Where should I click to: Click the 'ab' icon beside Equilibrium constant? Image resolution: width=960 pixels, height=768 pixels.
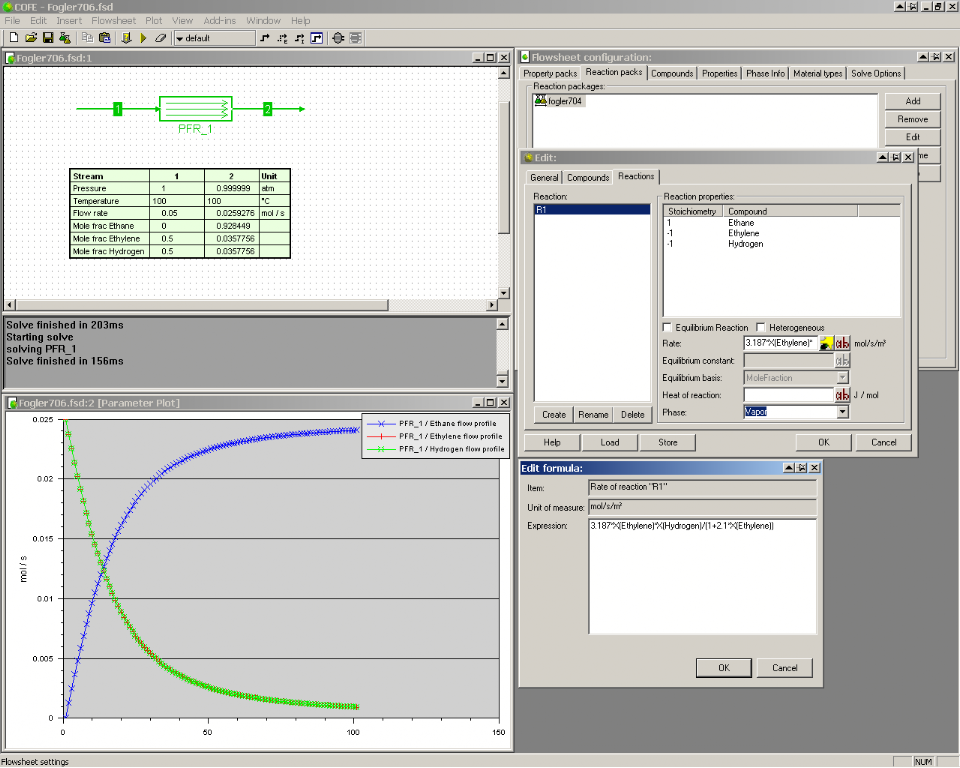click(842, 361)
